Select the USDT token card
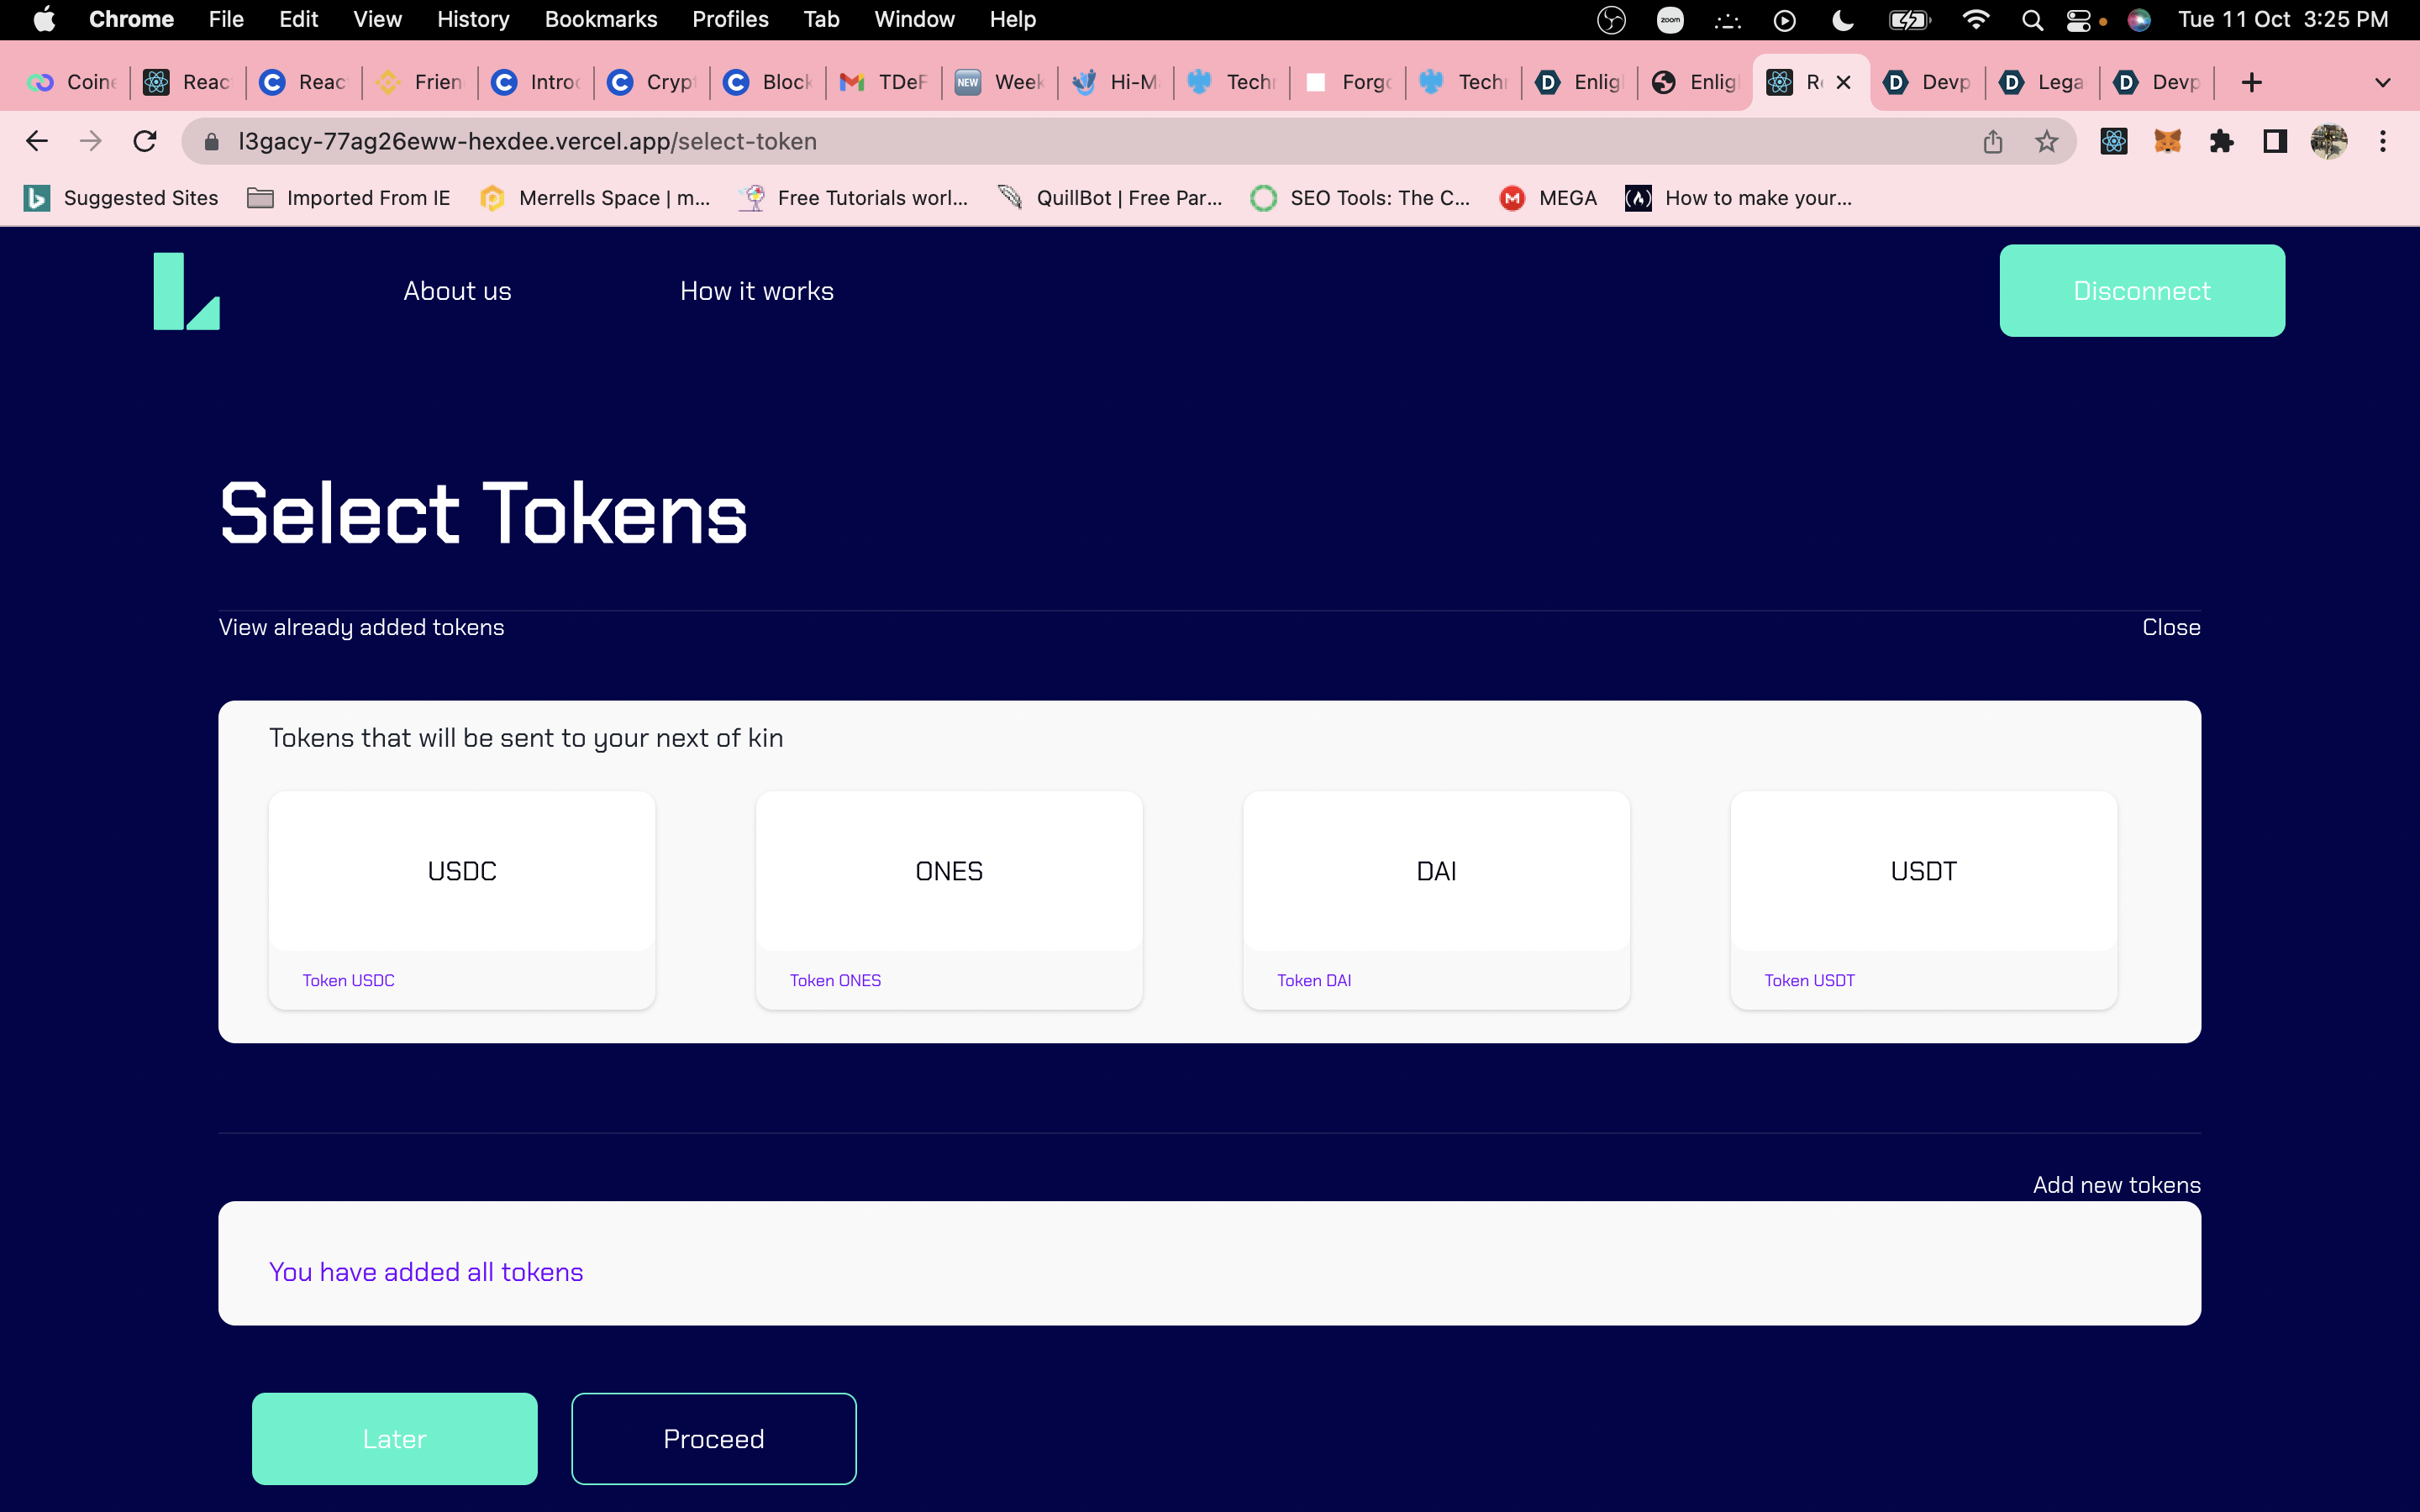The image size is (2420, 1512). coord(1922,898)
